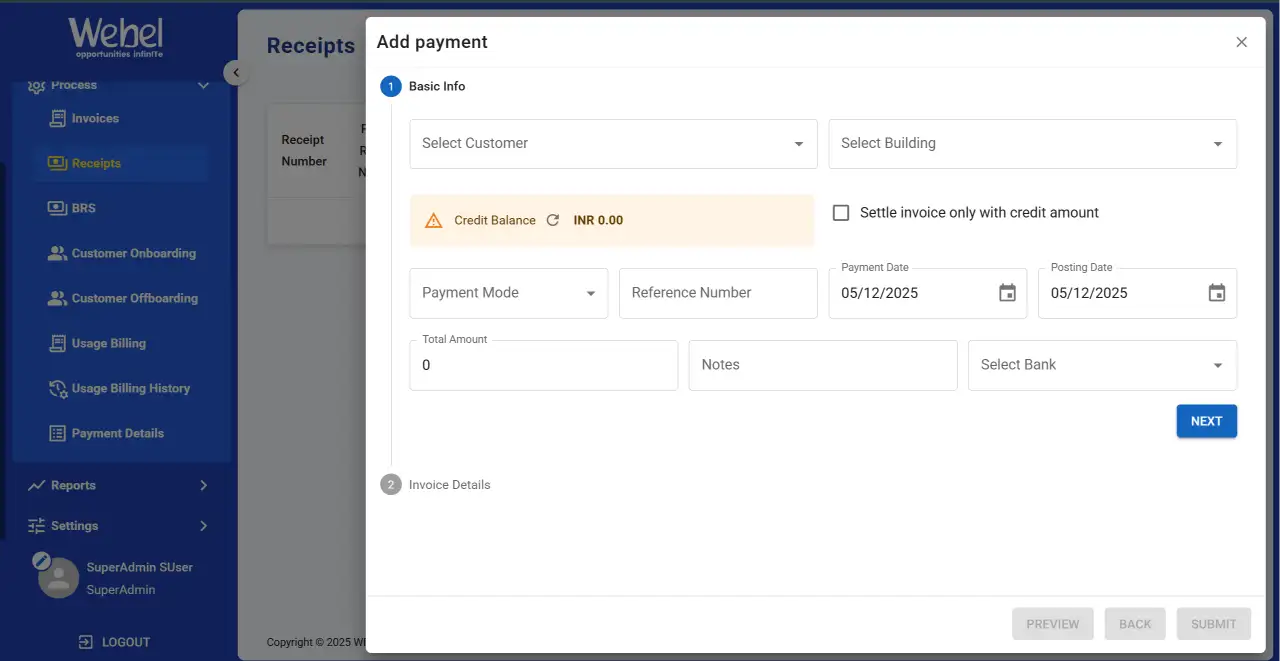Click the orange credit balance warning icon
This screenshot has width=1280, height=661.
click(x=433, y=221)
